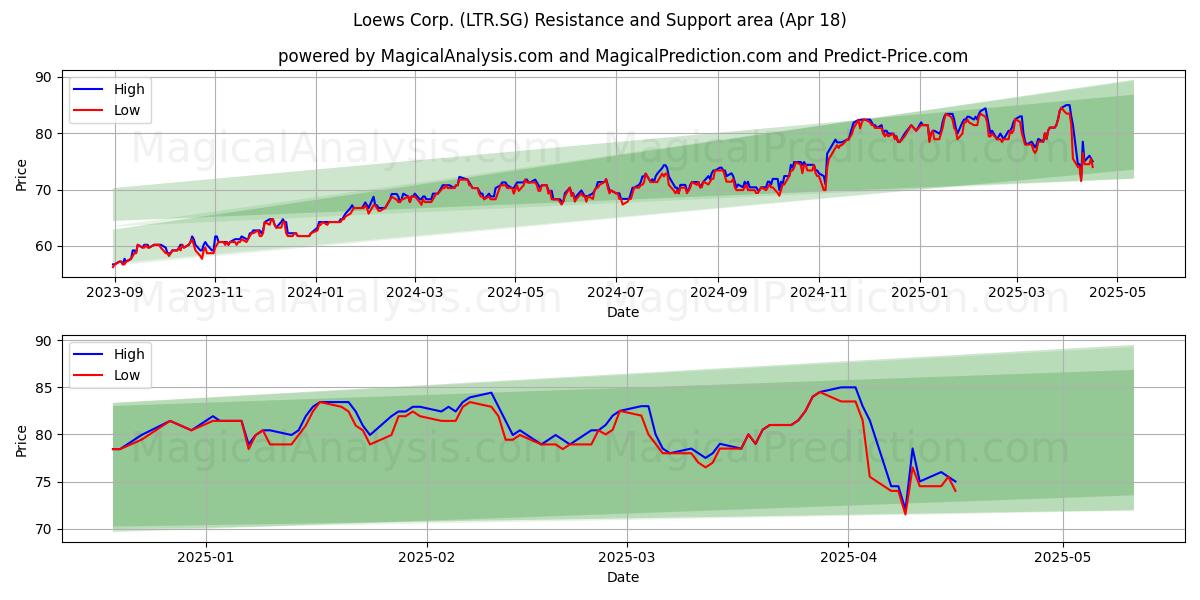Image resolution: width=1200 pixels, height=600 pixels.
Task: Click the '2024-09' x-axis label in top chart
Action: pyautogui.click(x=718, y=292)
